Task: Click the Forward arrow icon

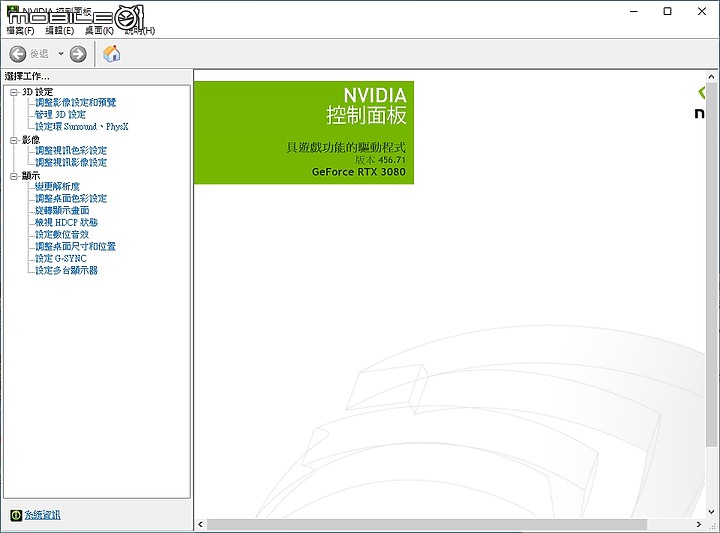Action: (x=78, y=54)
